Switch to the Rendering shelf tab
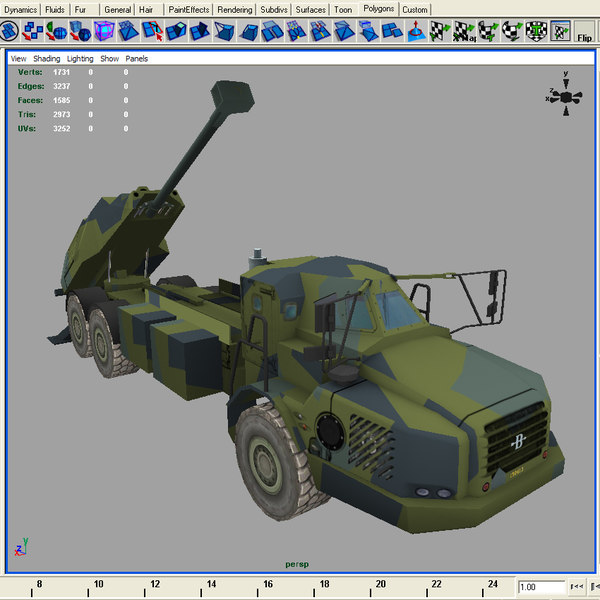600x600 pixels. pos(235,10)
